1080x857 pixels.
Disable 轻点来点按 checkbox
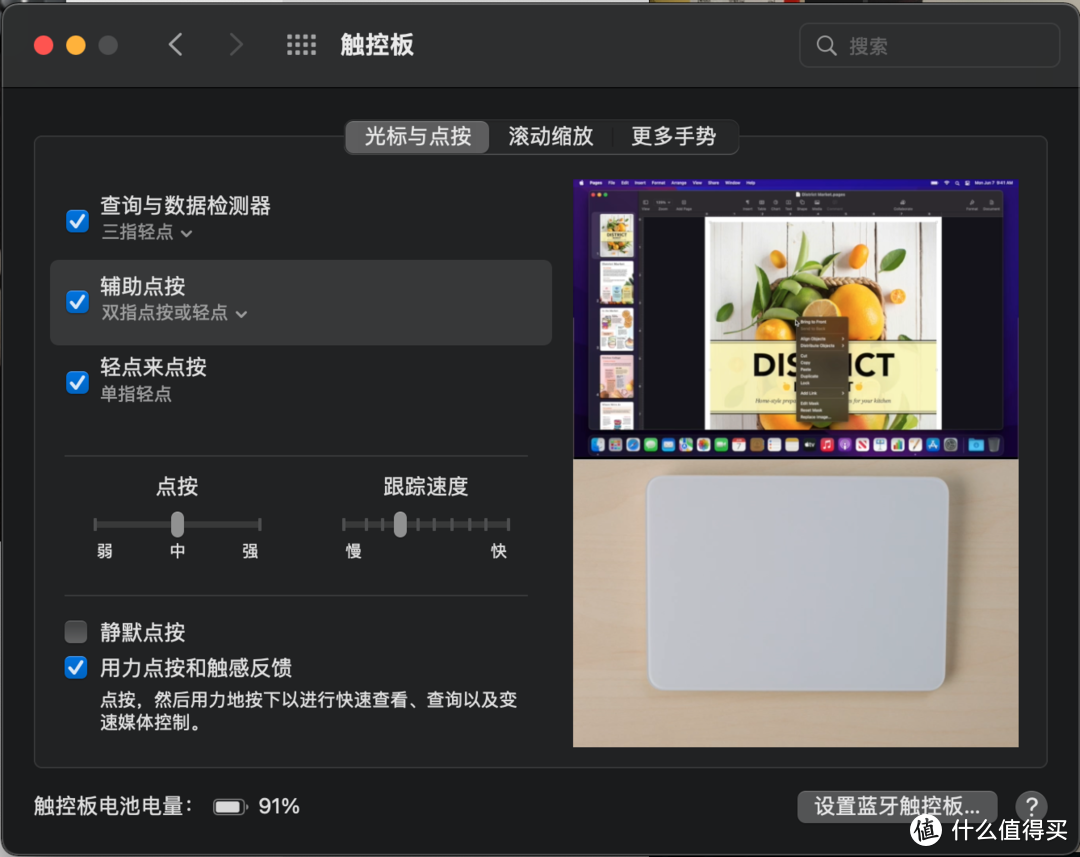click(x=77, y=382)
